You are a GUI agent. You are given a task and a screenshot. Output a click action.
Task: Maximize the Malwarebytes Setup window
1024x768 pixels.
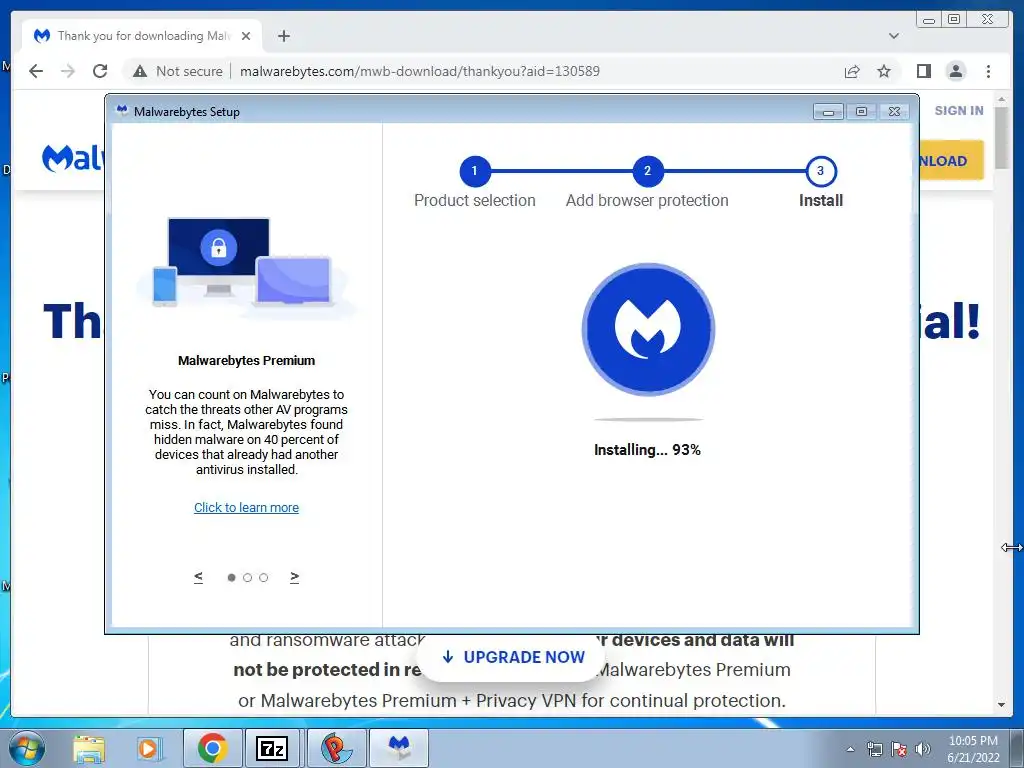tap(861, 112)
